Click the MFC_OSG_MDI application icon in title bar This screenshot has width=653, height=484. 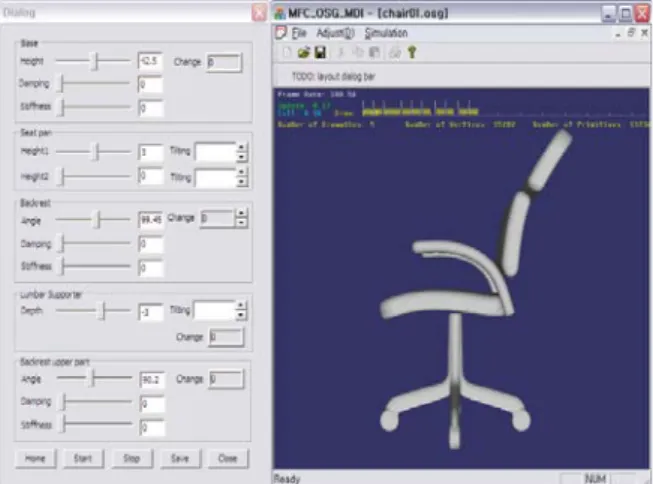point(279,13)
